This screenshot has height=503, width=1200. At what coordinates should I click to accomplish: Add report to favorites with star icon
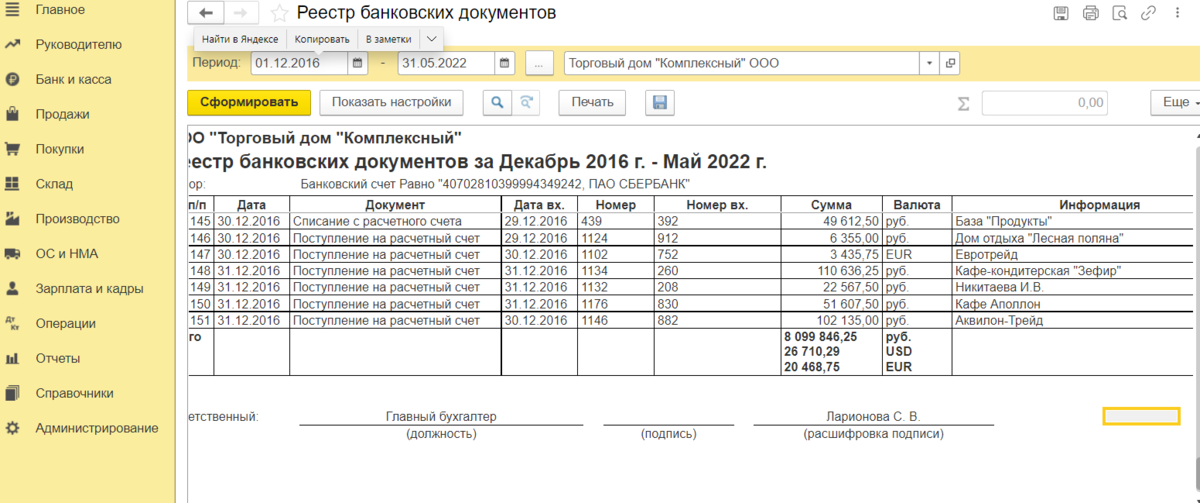pos(280,14)
